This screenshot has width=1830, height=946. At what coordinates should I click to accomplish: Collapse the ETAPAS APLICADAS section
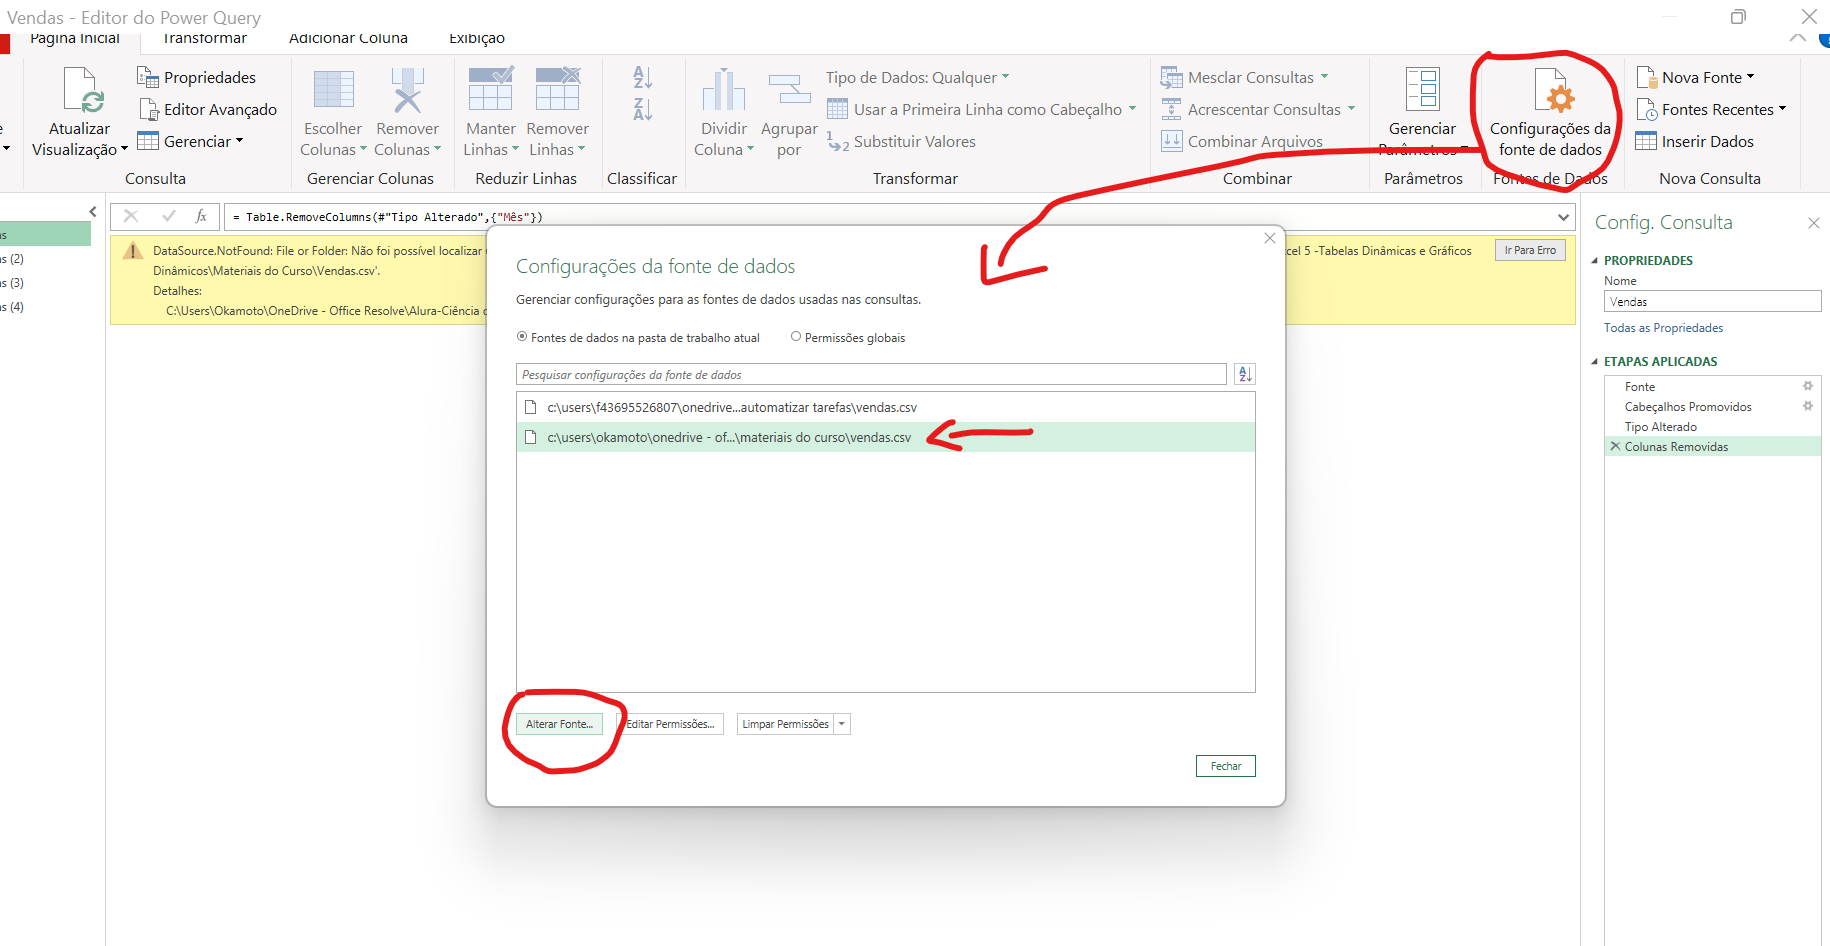1595,362
